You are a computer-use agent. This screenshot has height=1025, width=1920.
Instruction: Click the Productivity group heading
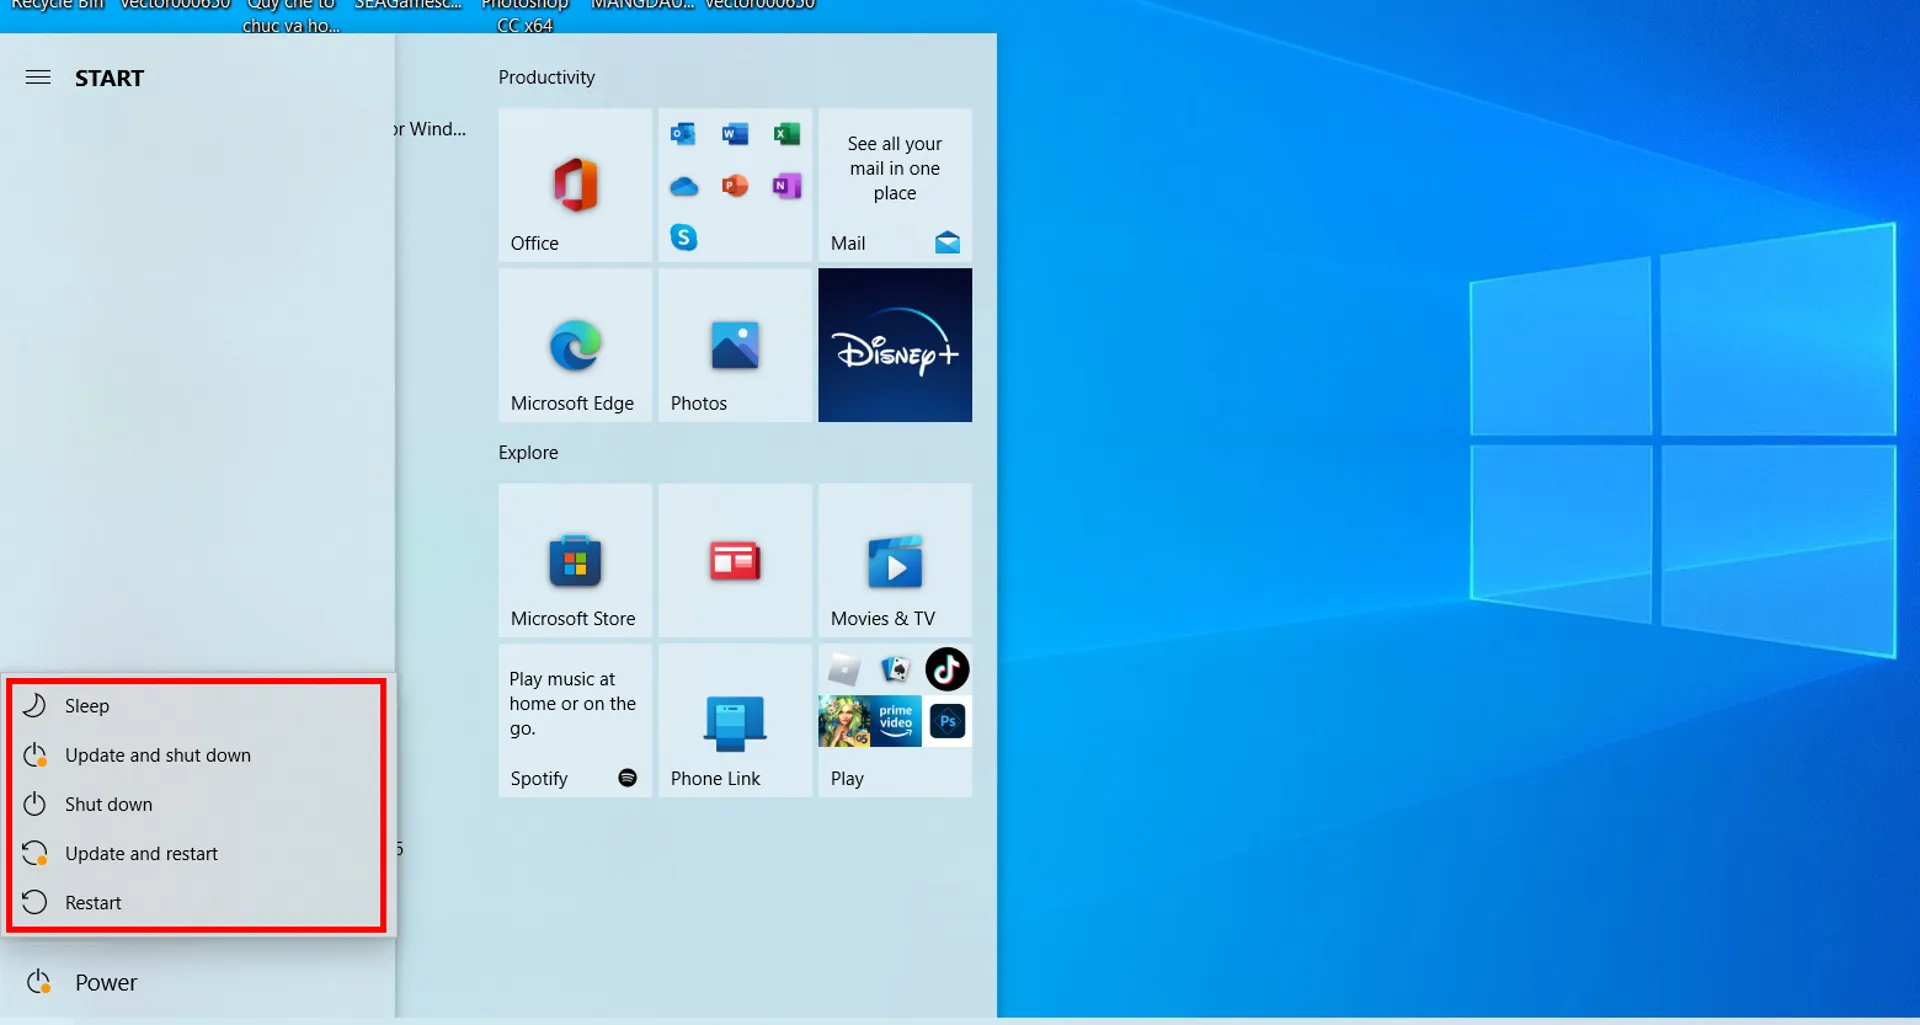pyautogui.click(x=546, y=77)
